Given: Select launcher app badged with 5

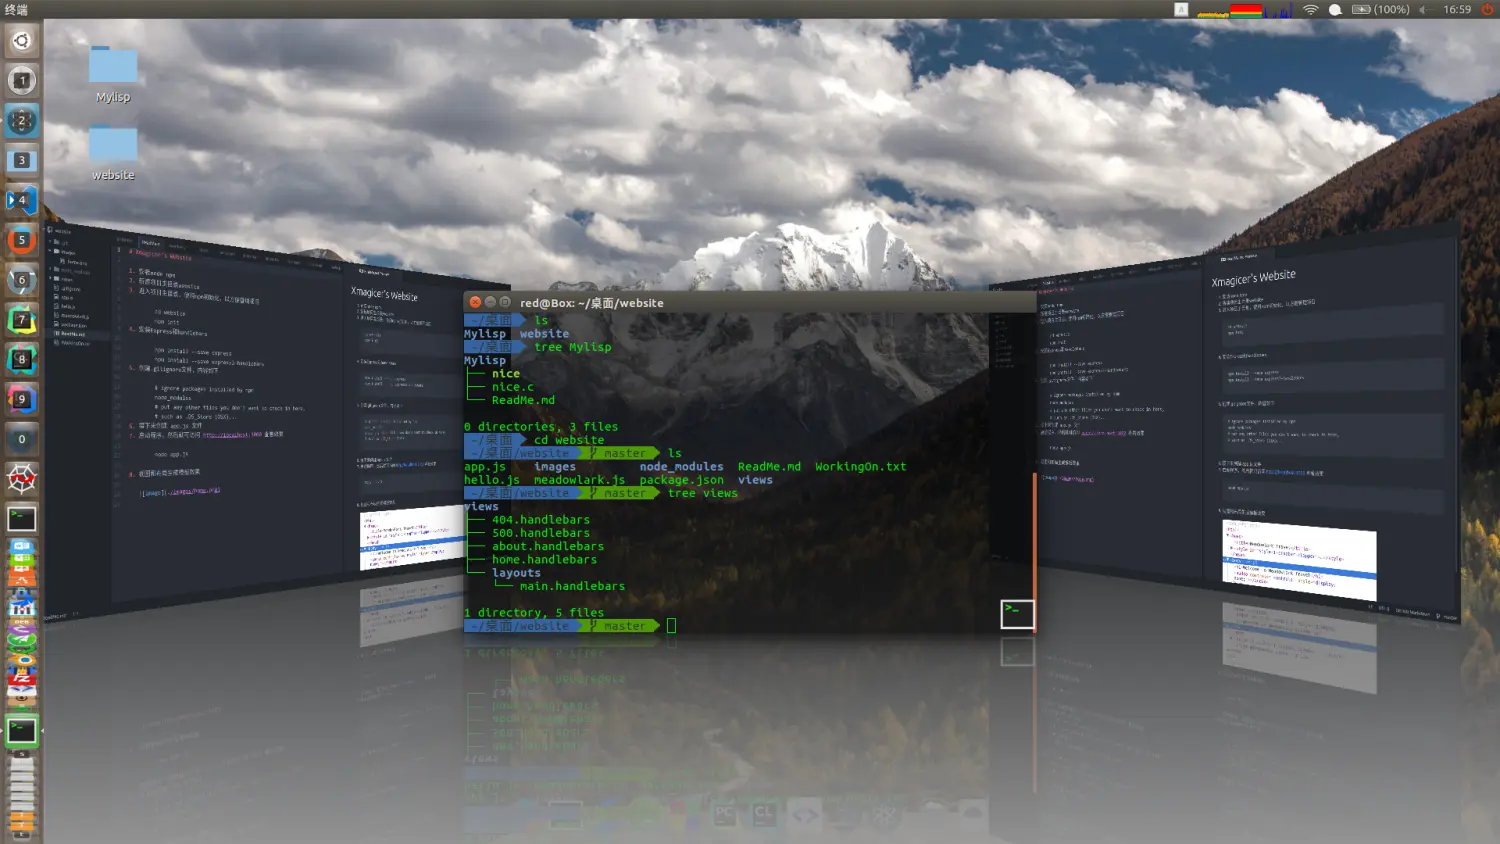Looking at the screenshot, I should (x=22, y=240).
